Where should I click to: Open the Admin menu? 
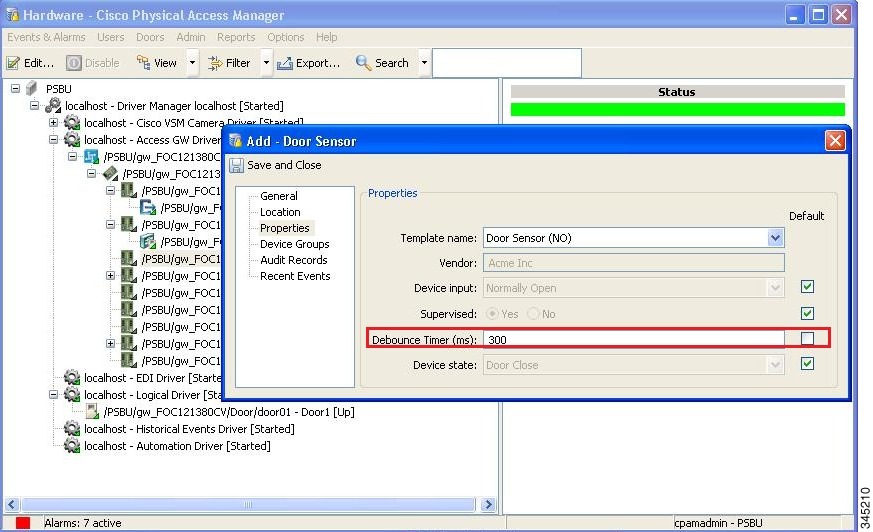coord(190,37)
